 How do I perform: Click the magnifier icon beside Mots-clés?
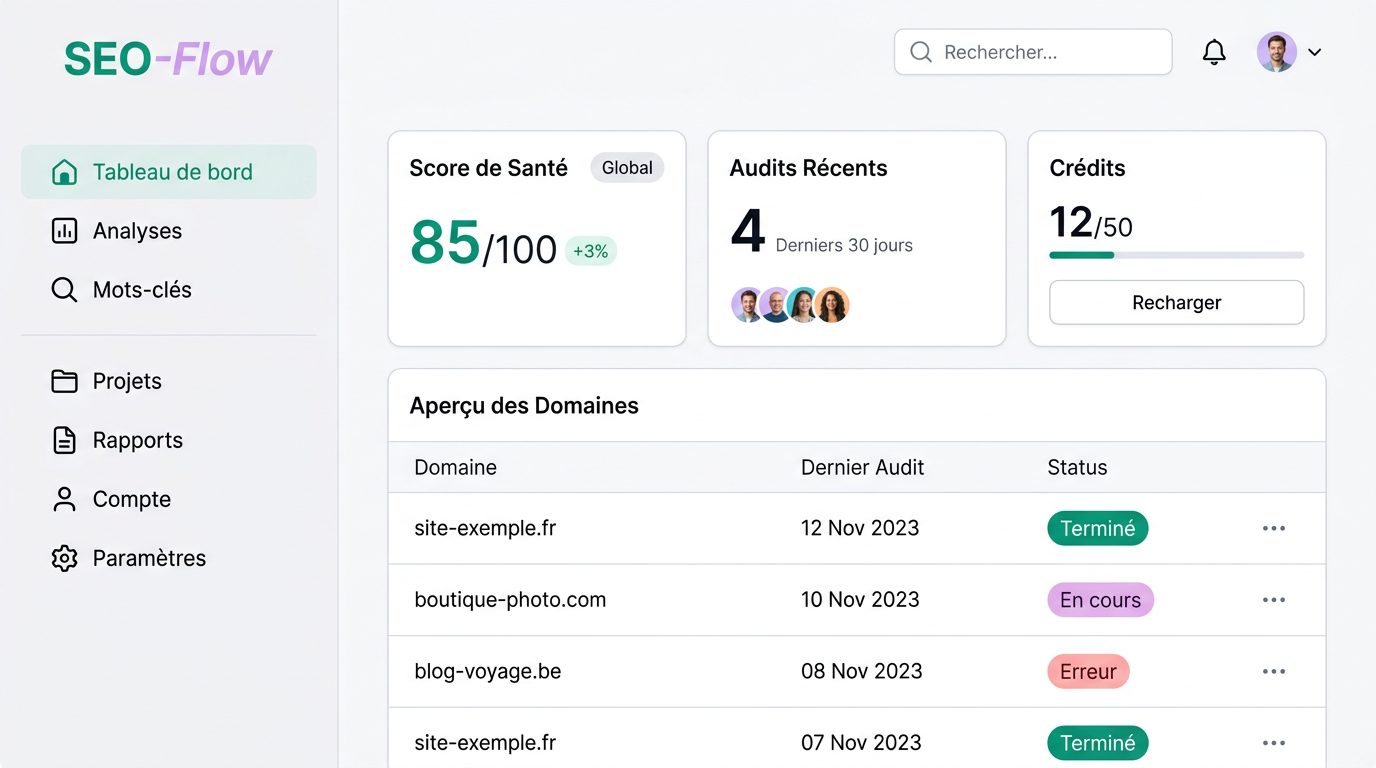(x=64, y=290)
